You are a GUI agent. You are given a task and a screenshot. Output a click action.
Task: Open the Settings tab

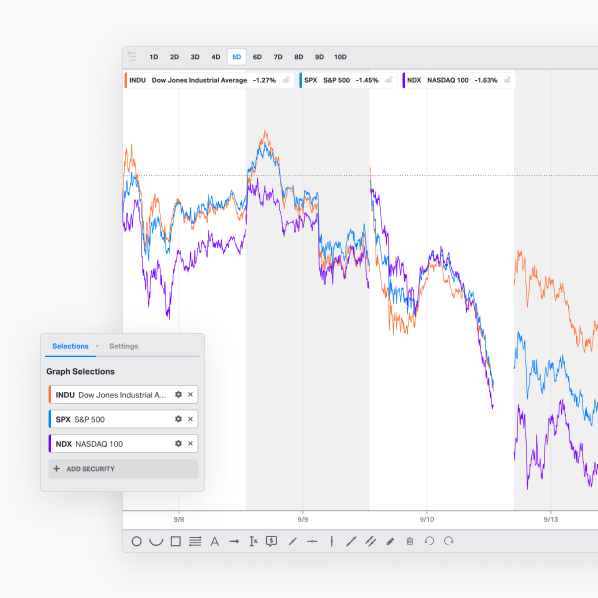(x=124, y=346)
